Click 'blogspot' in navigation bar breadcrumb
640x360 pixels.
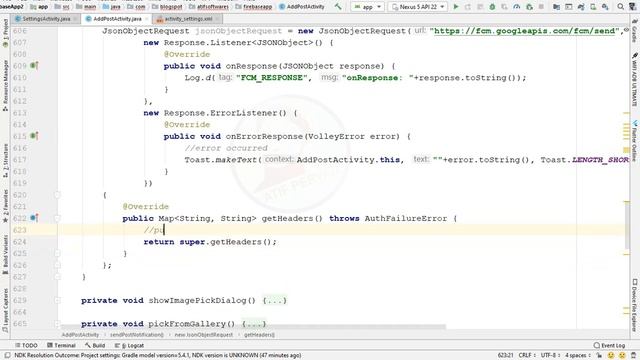coord(168,7)
